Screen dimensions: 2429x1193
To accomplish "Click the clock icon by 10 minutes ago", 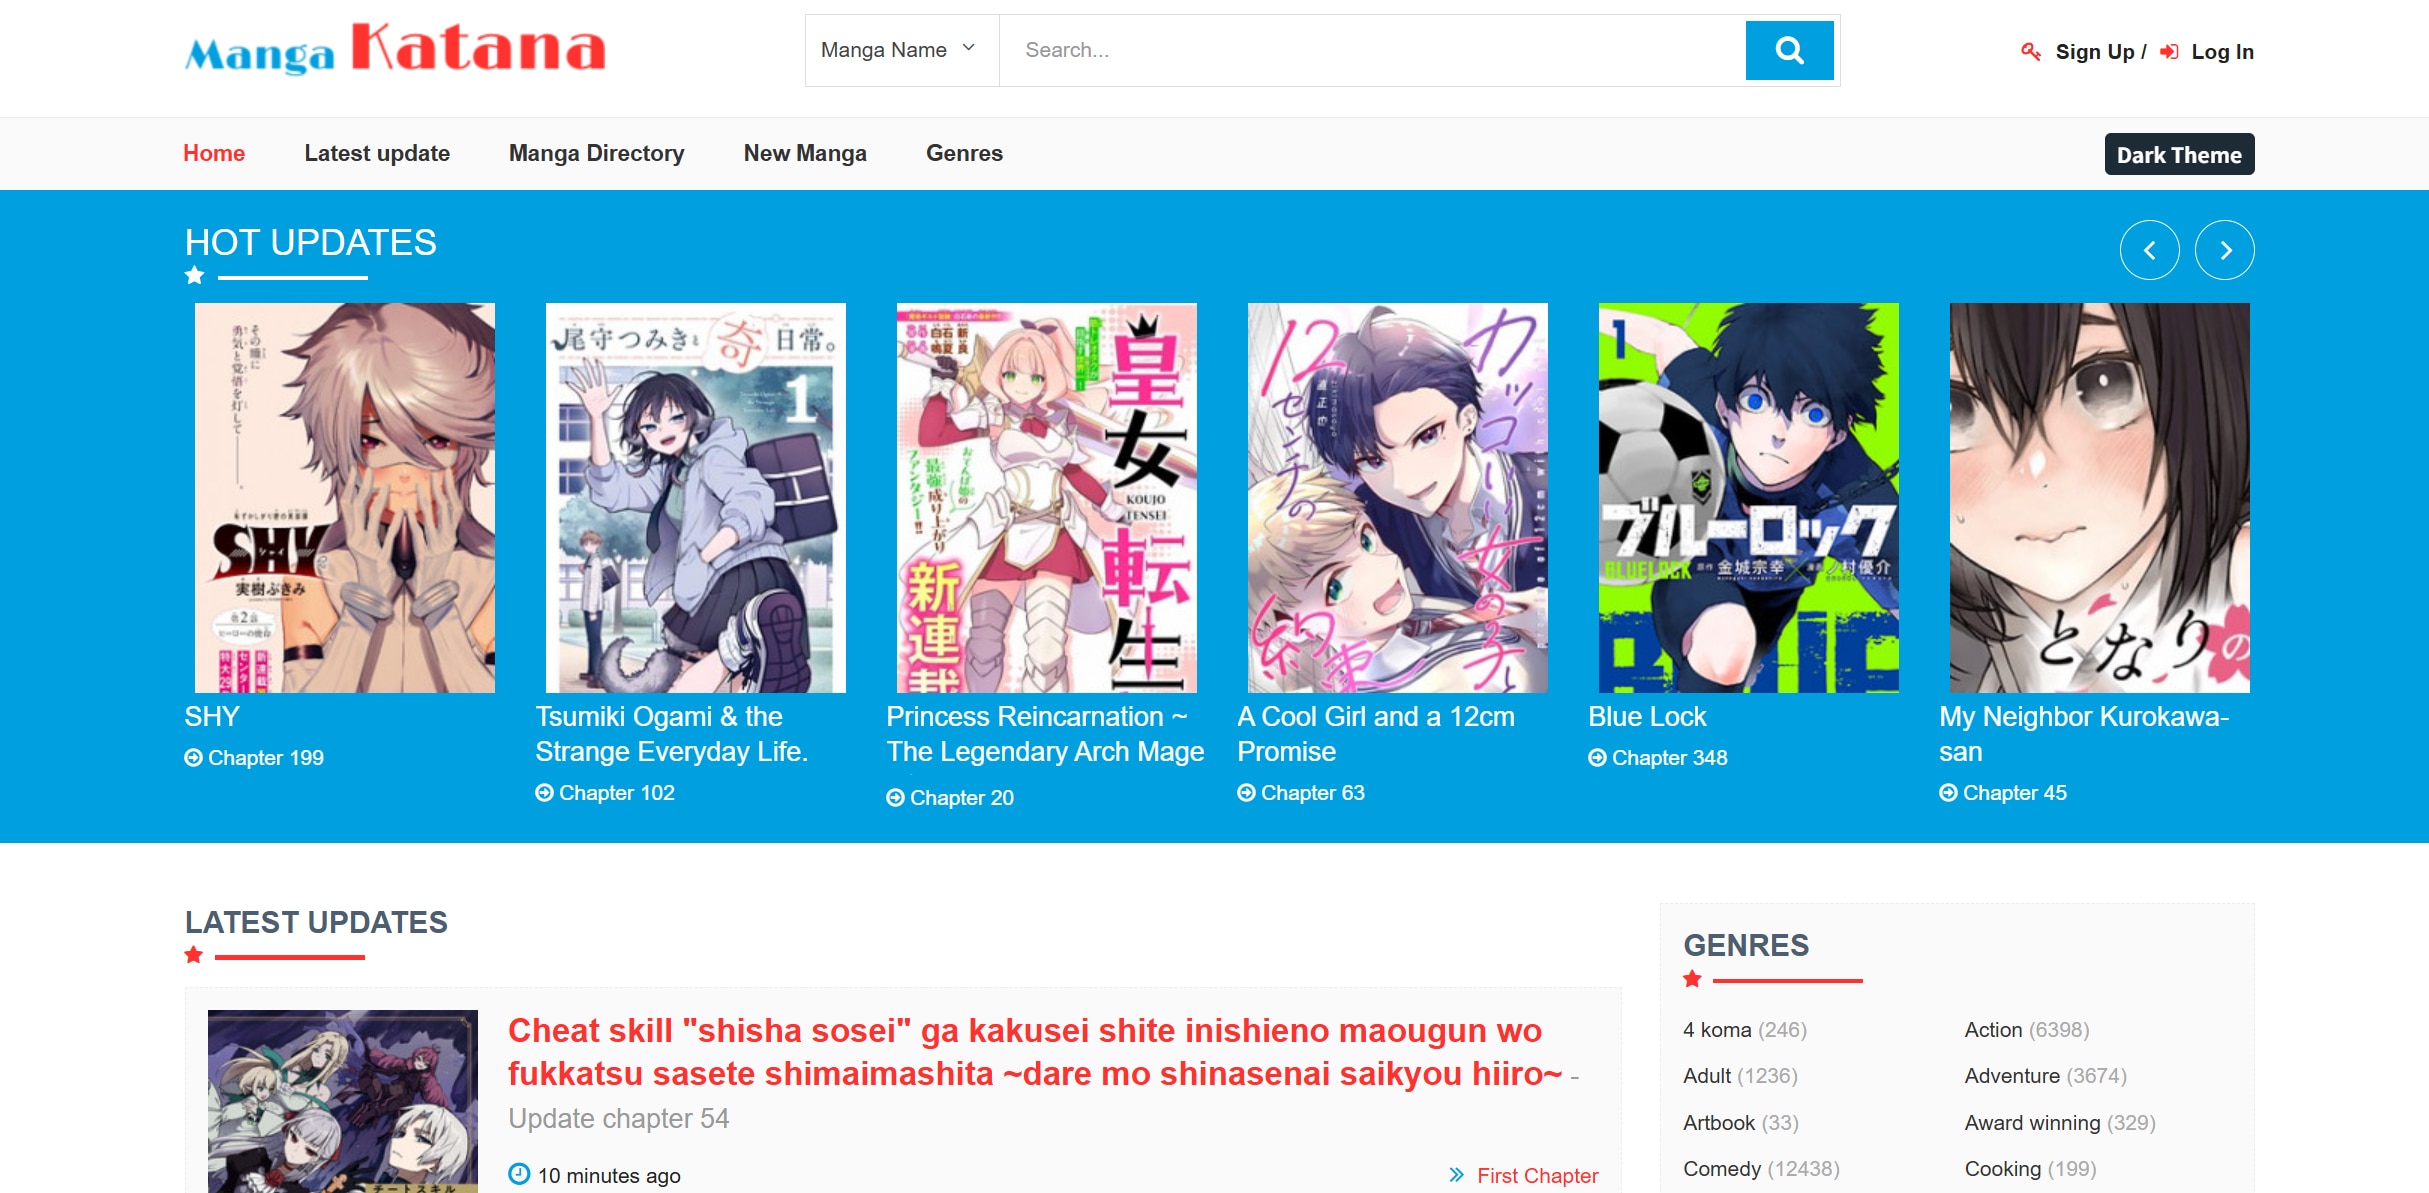I will (x=519, y=1174).
